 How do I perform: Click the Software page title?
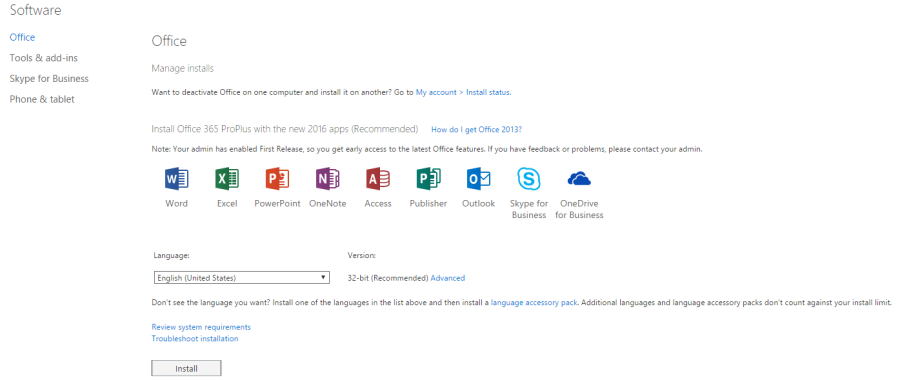tap(36, 10)
